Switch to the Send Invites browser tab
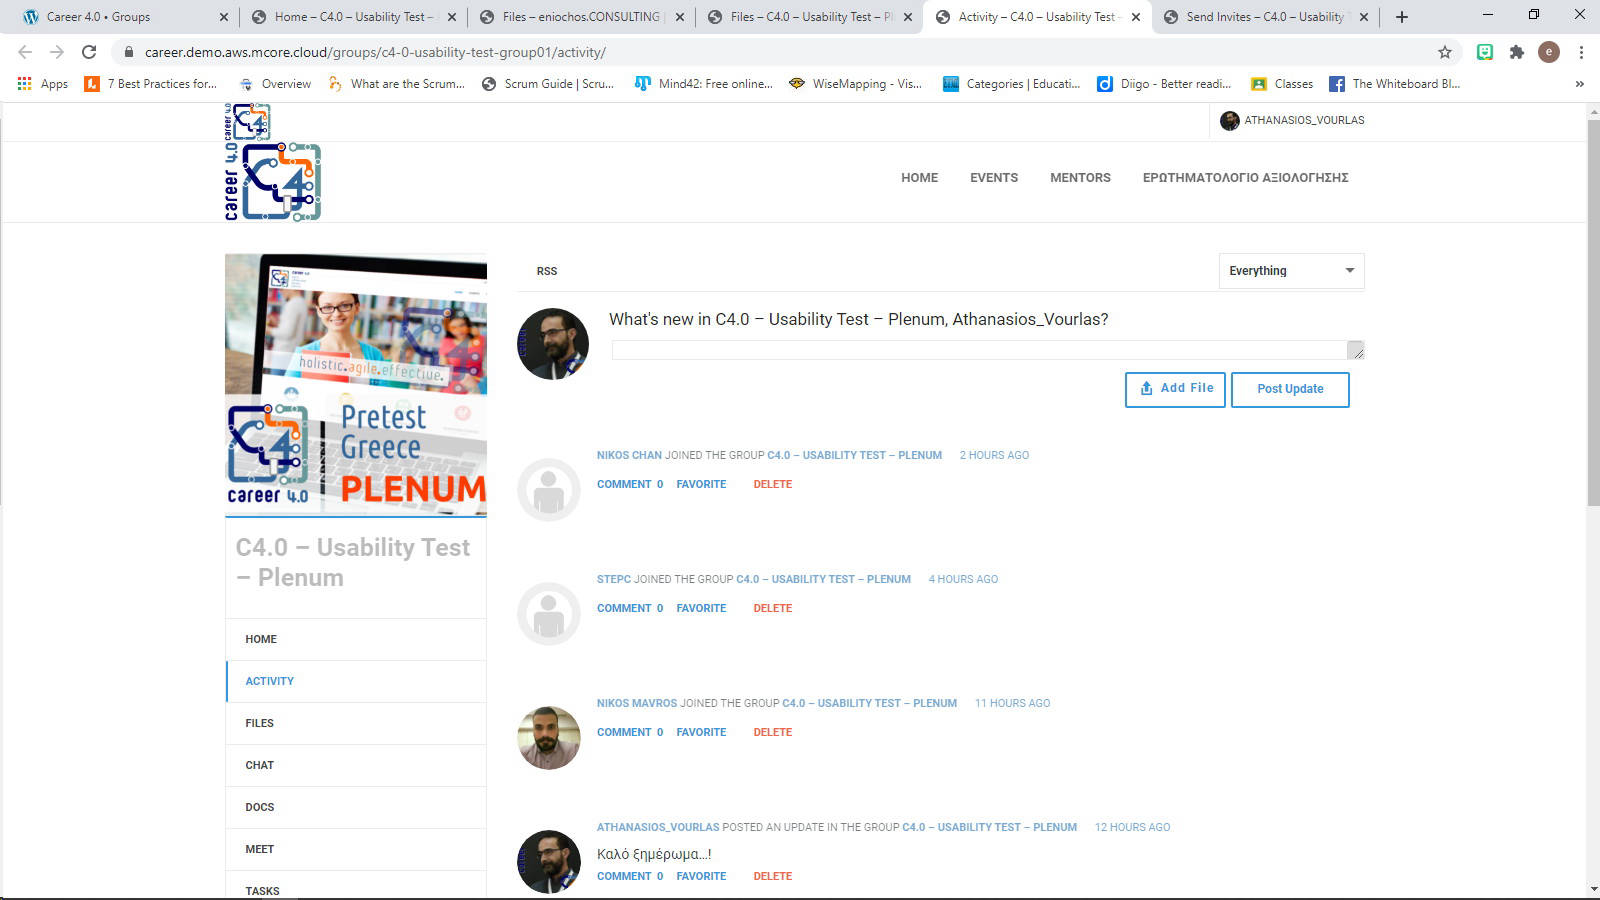 (1264, 17)
